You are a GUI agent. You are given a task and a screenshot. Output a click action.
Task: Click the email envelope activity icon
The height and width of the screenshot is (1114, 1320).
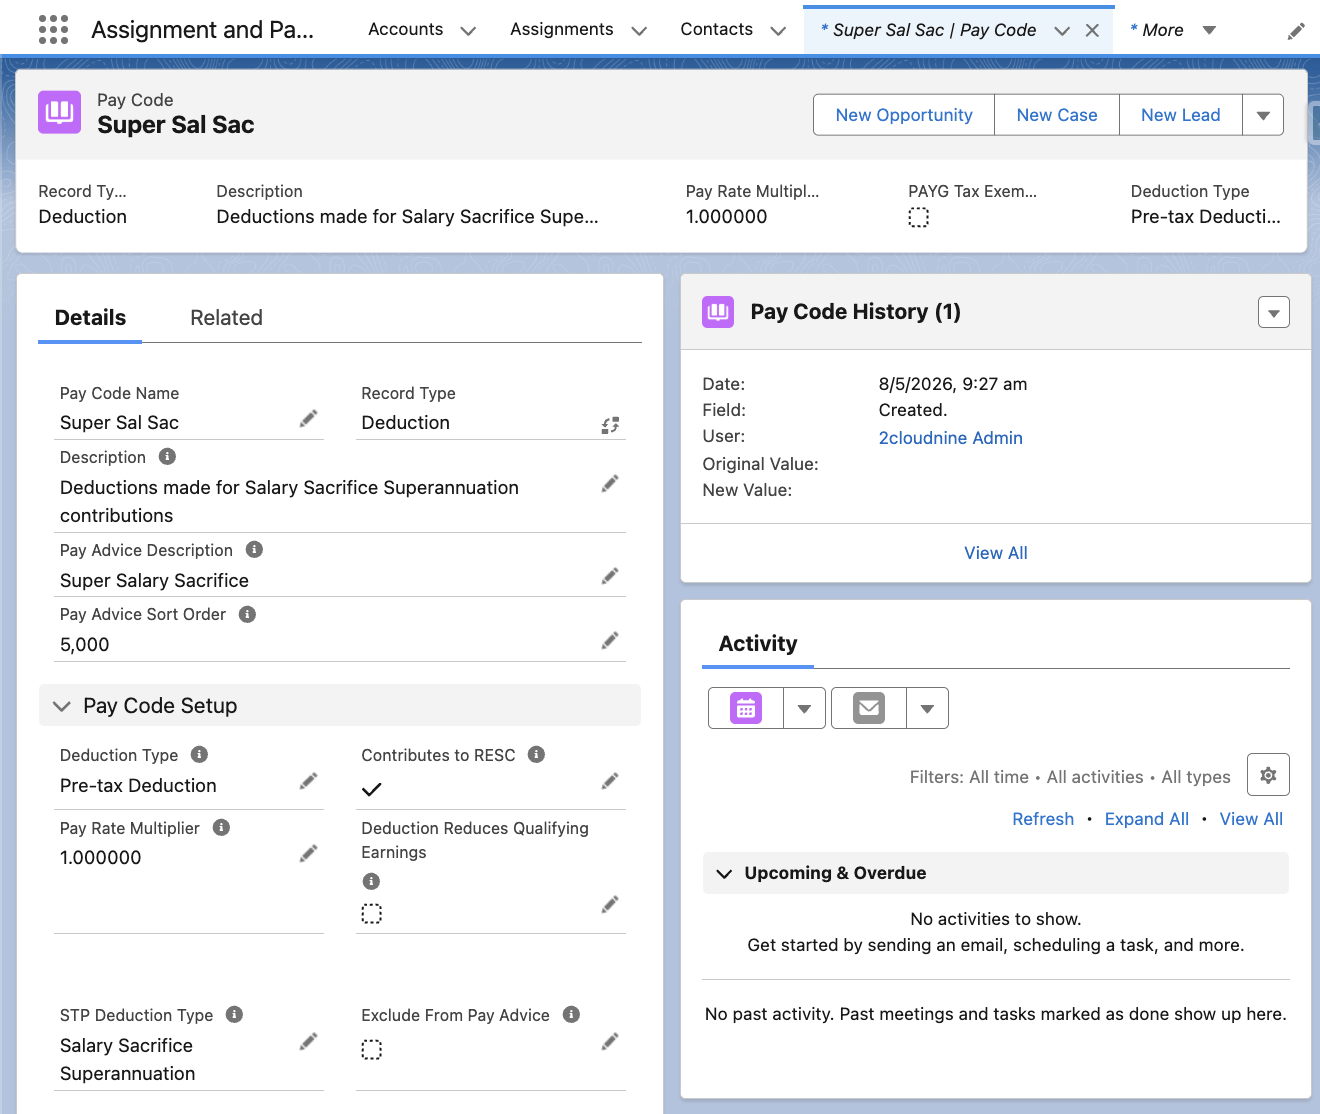869,708
